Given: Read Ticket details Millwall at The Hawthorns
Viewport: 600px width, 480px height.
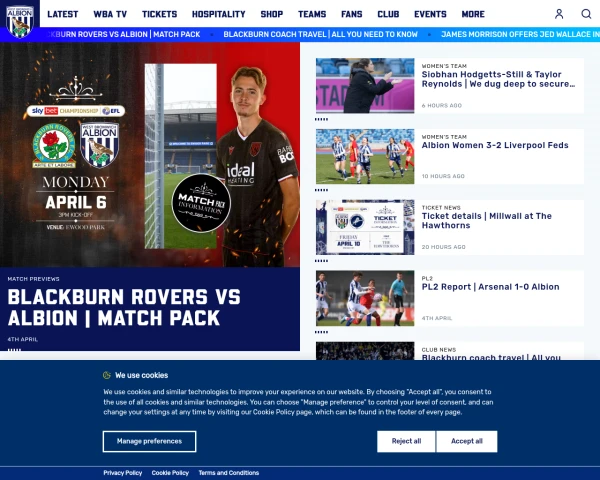Looking at the screenshot, I should coord(486,221).
